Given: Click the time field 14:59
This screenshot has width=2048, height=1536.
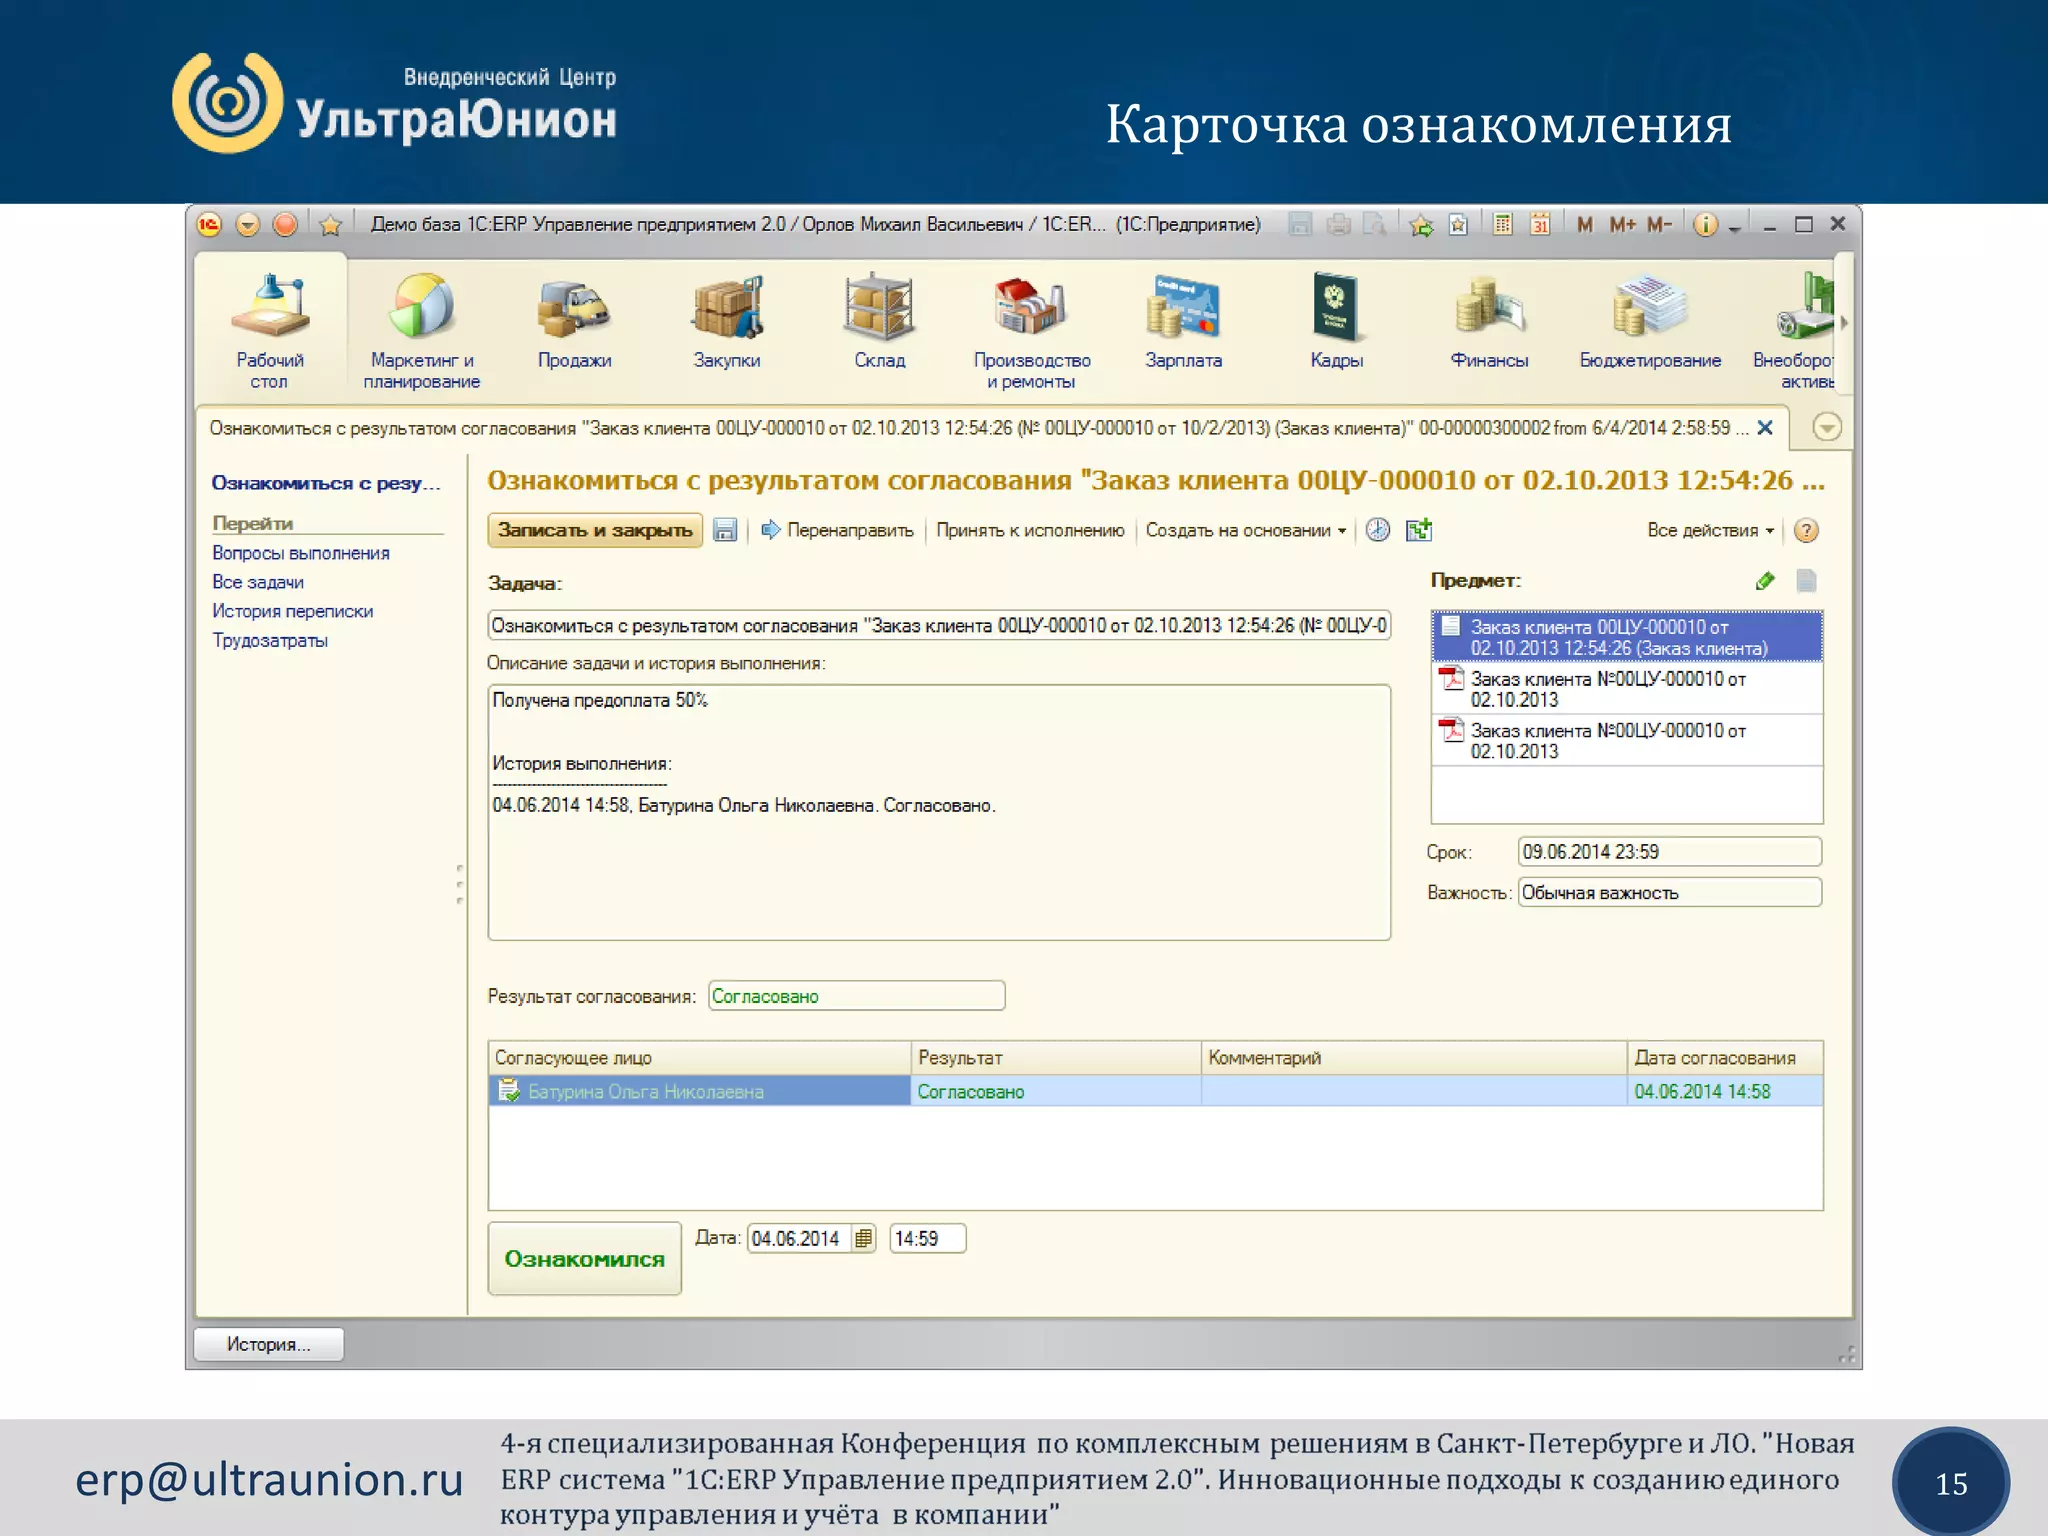Looking at the screenshot, I should click(x=927, y=1238).
